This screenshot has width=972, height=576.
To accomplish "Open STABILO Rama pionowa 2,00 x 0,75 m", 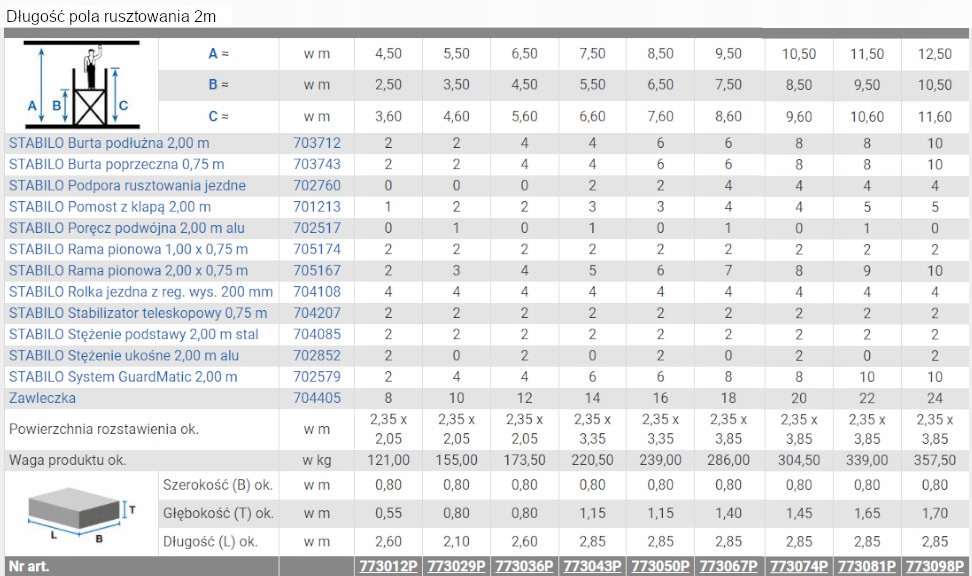I will coord(128,270).
